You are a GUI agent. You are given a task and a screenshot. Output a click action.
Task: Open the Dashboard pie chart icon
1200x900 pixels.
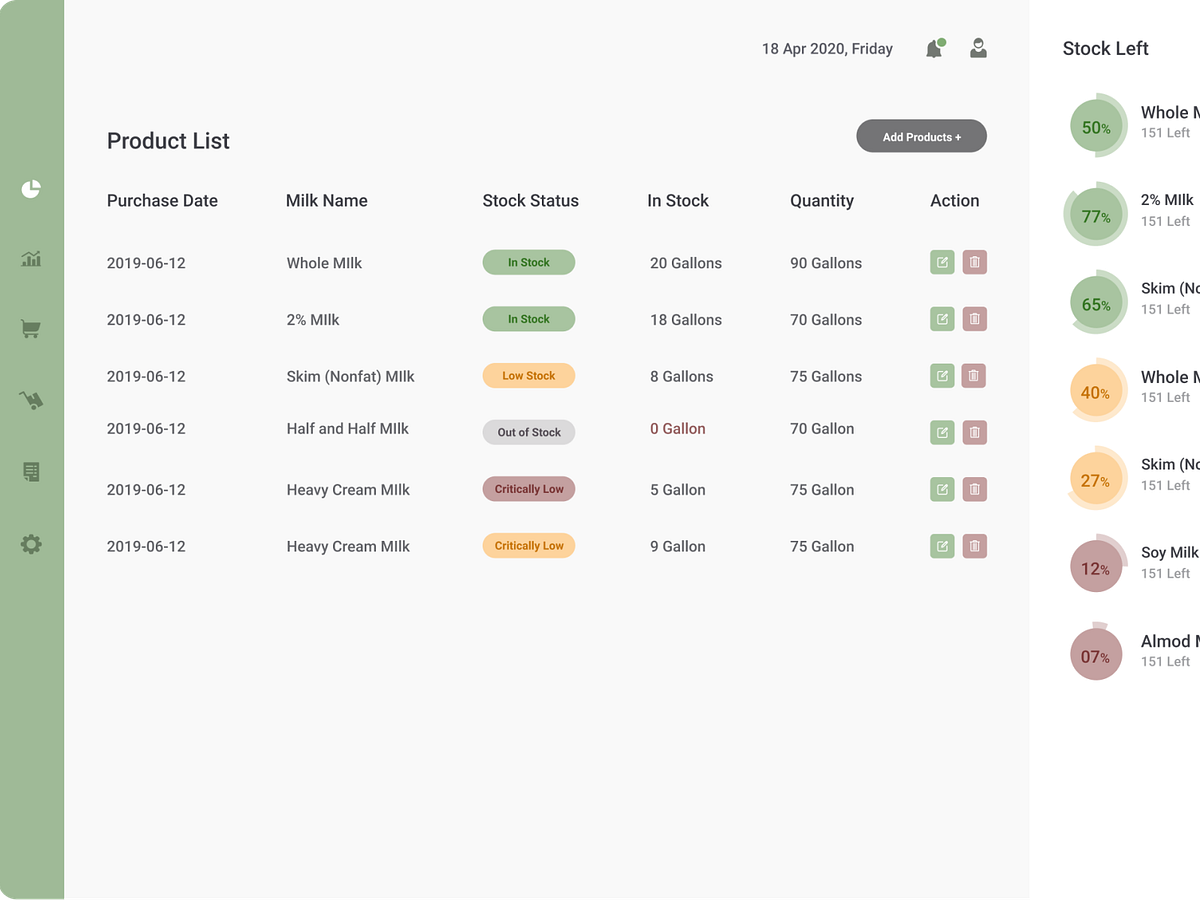point(31,188)
